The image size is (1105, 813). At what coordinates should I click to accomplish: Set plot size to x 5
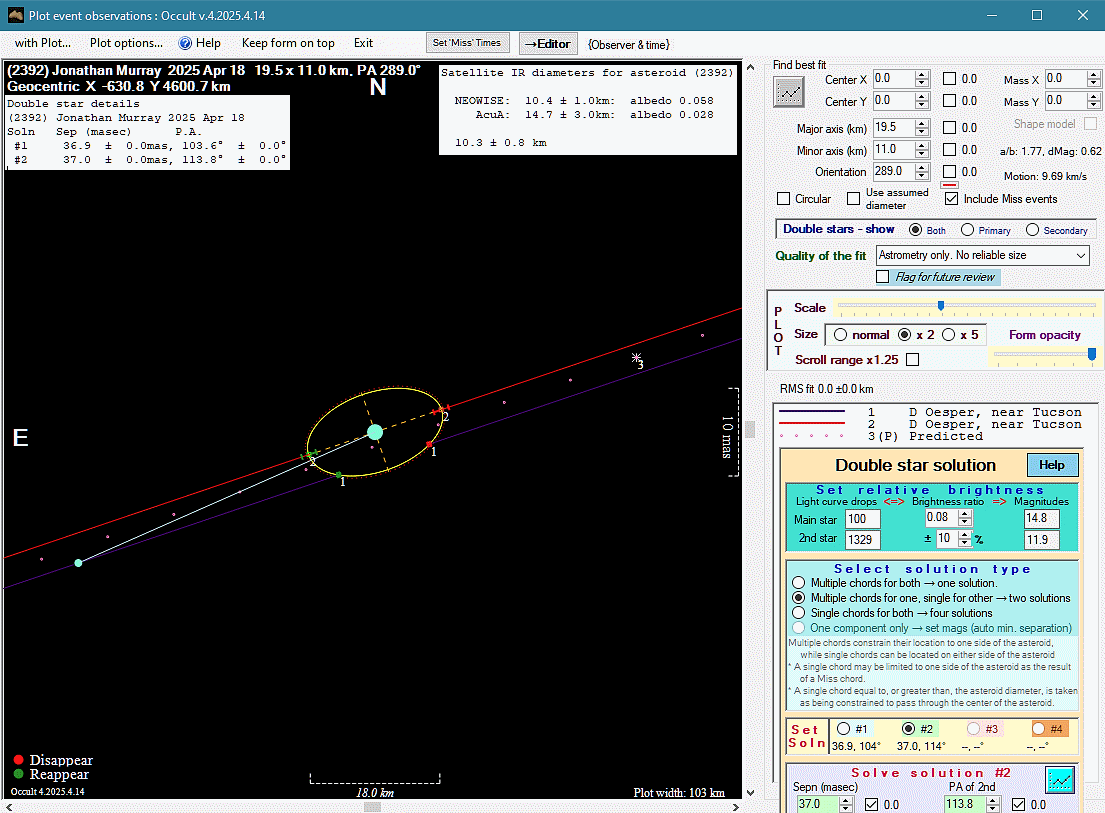pyautogui.click(x=949, y=335)
